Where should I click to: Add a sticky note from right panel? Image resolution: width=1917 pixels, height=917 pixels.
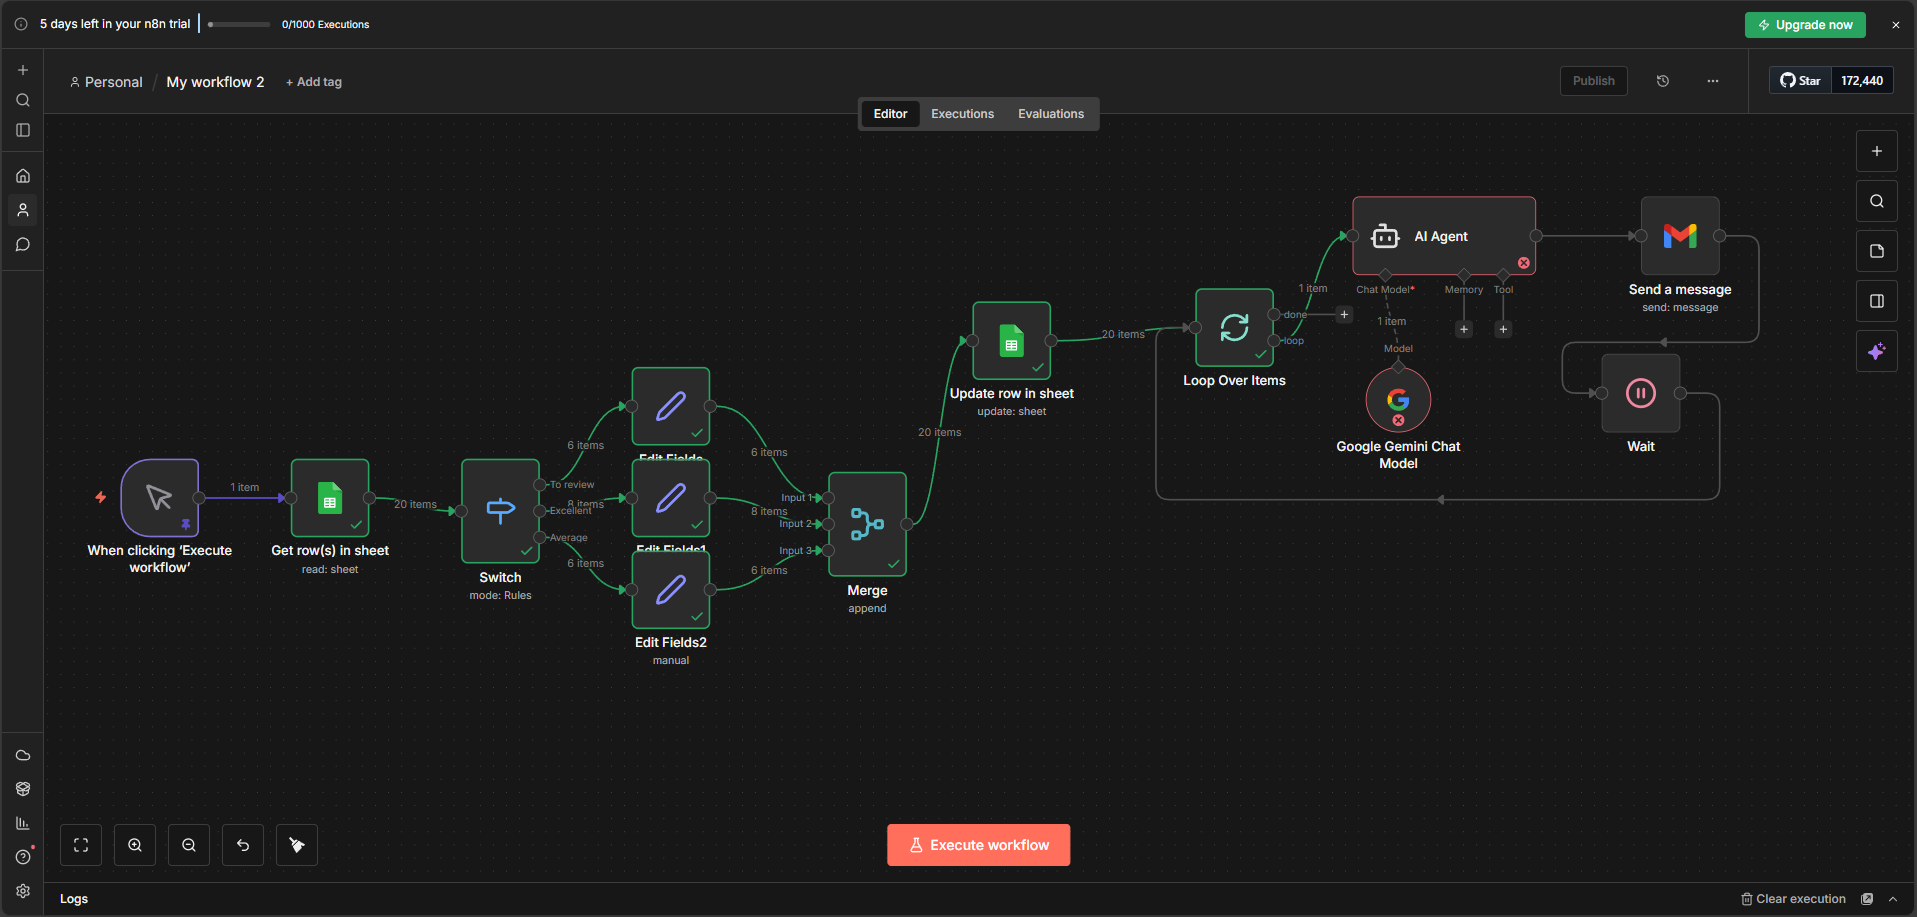click(x=1876, y=251)
